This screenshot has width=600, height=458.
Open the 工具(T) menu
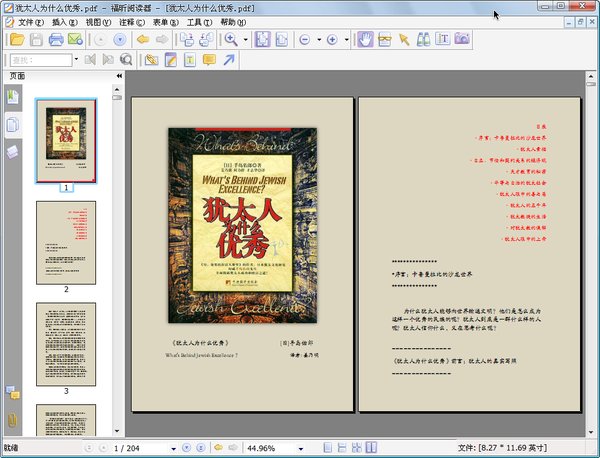[199, 21]
